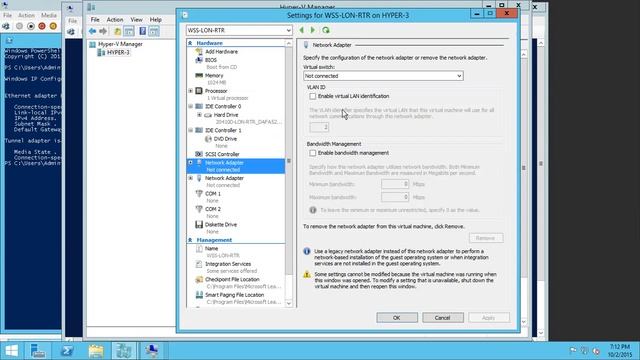Click the Hard Drive icon under IDE Controller 0
Image resolution: width=640 pixels, height=360 pixels.
(208, 115)
